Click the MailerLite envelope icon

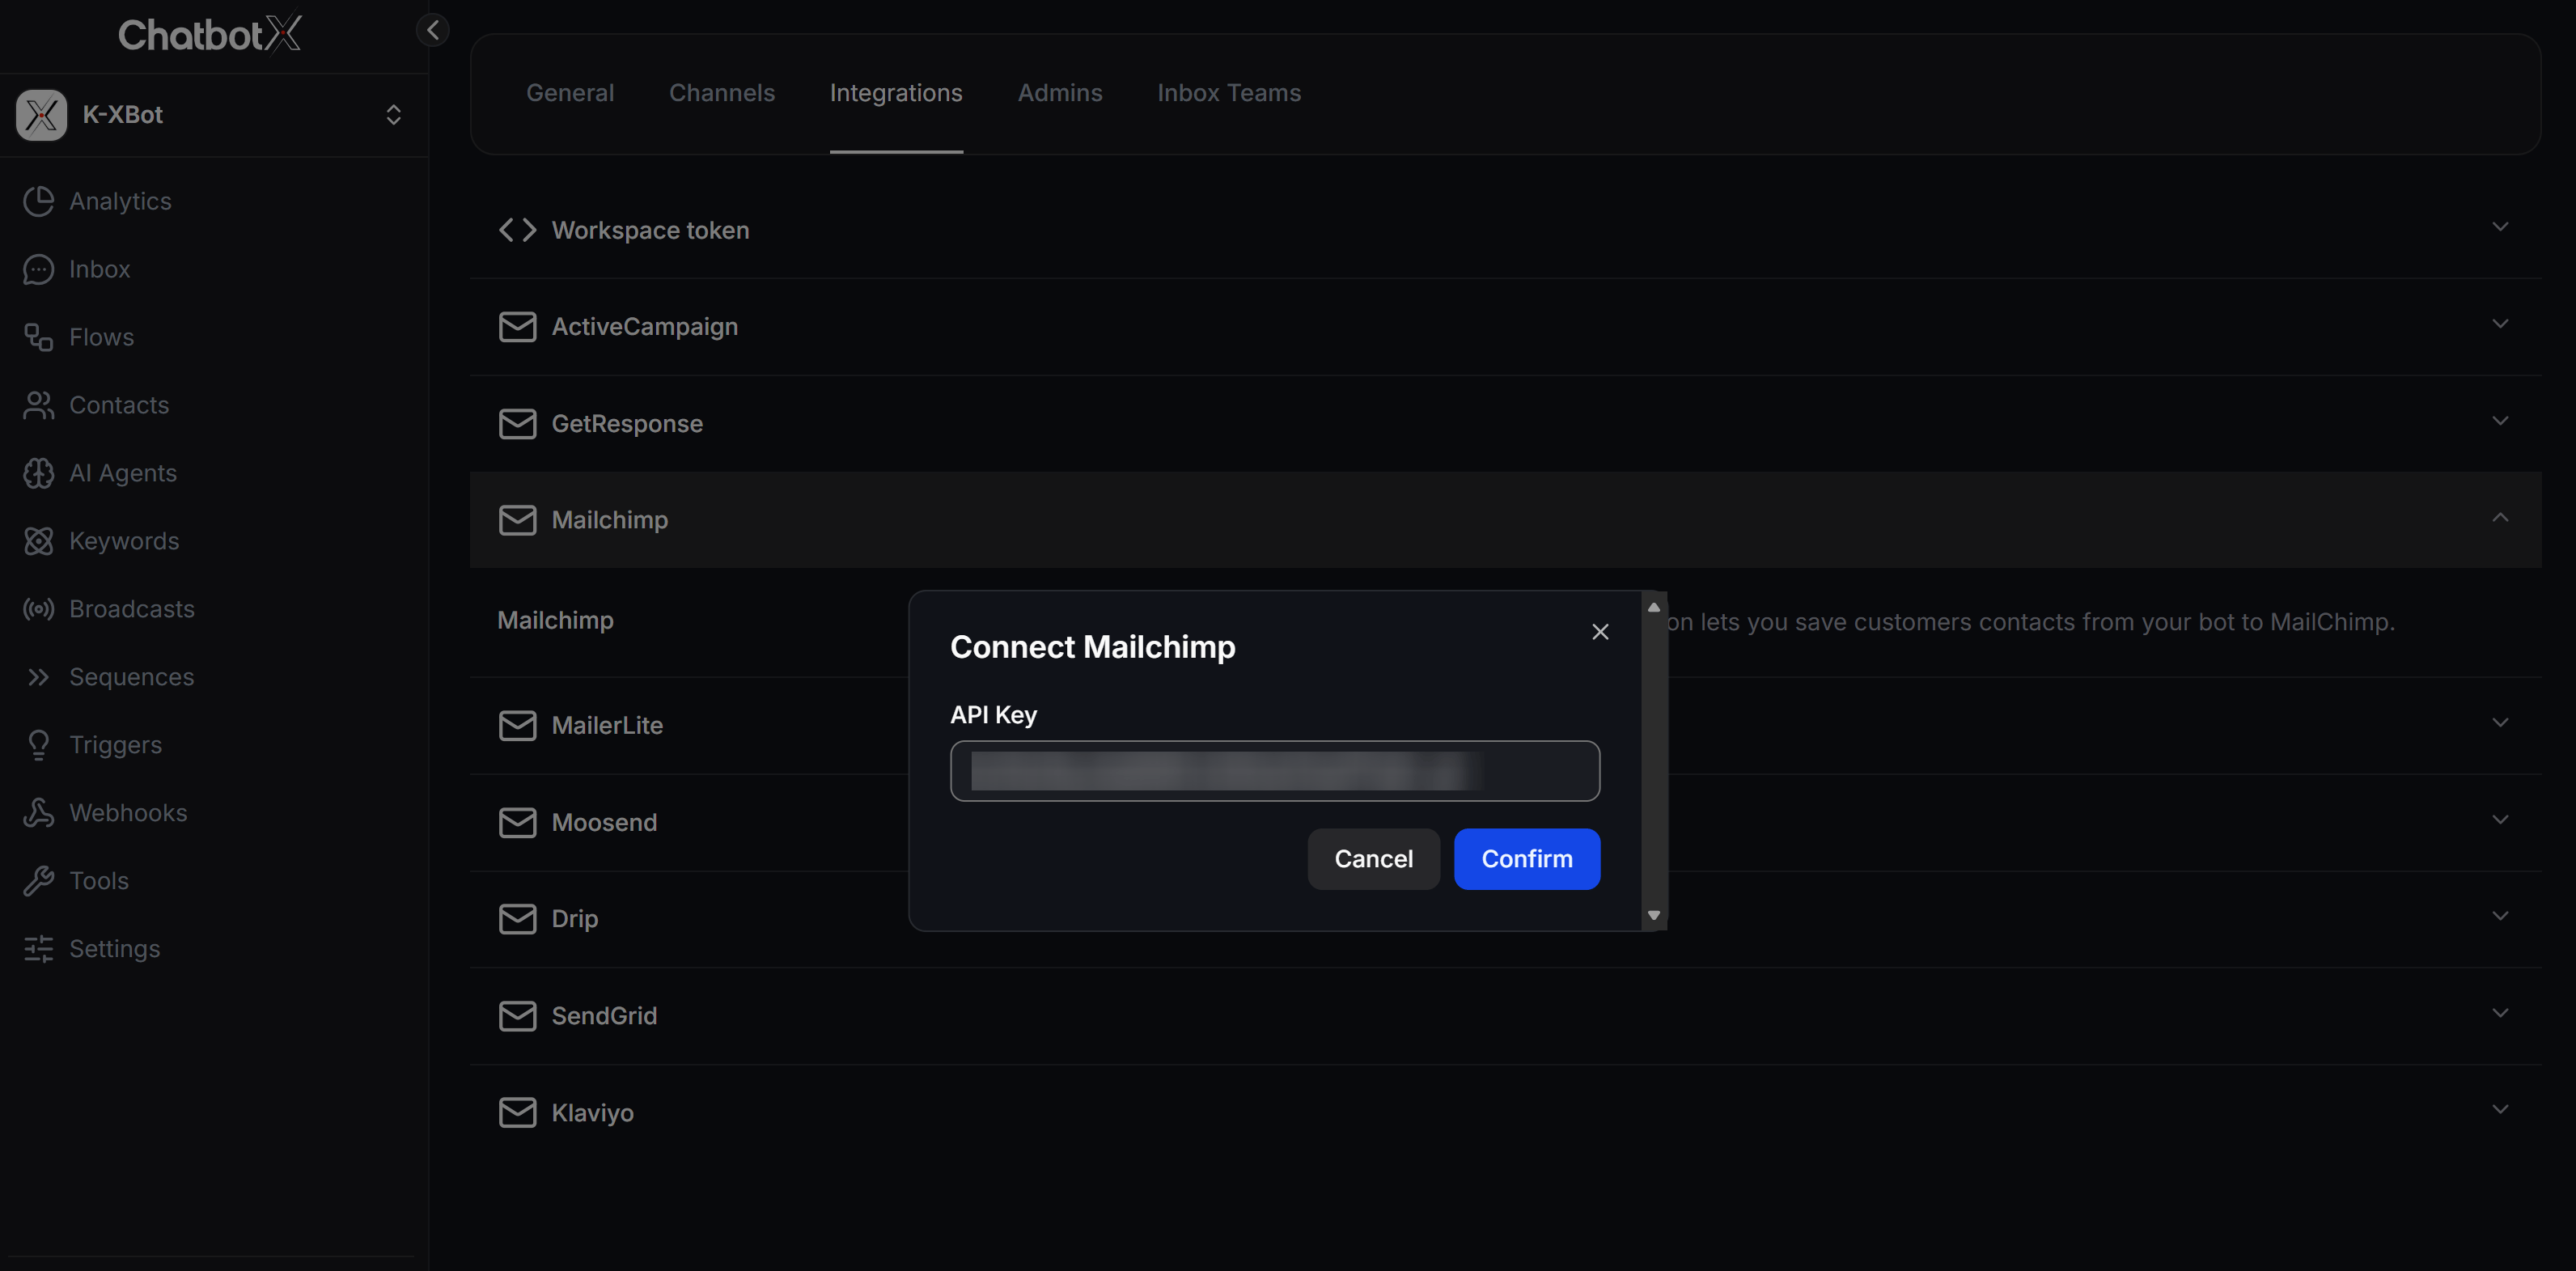click(x=518, y=726)
